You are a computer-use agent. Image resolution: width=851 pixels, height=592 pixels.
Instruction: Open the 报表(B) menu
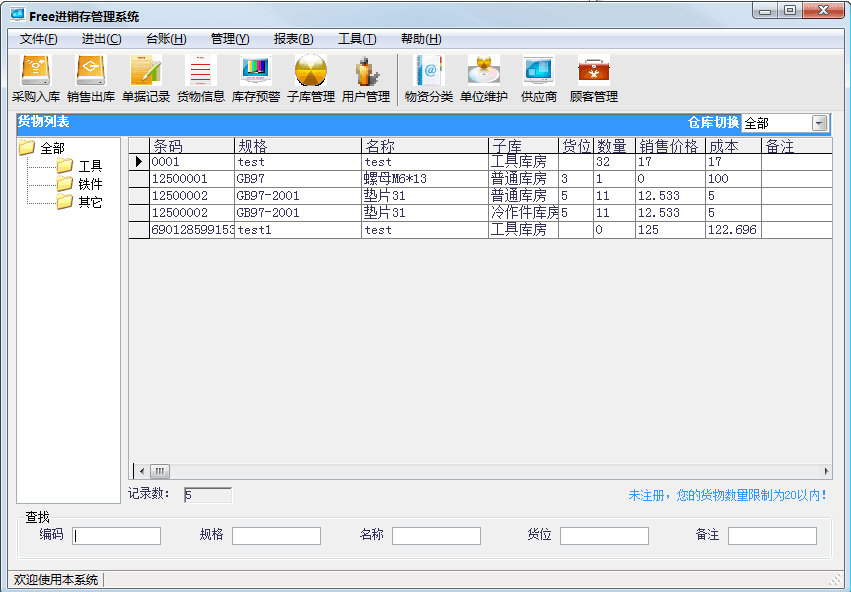(293, 39)
